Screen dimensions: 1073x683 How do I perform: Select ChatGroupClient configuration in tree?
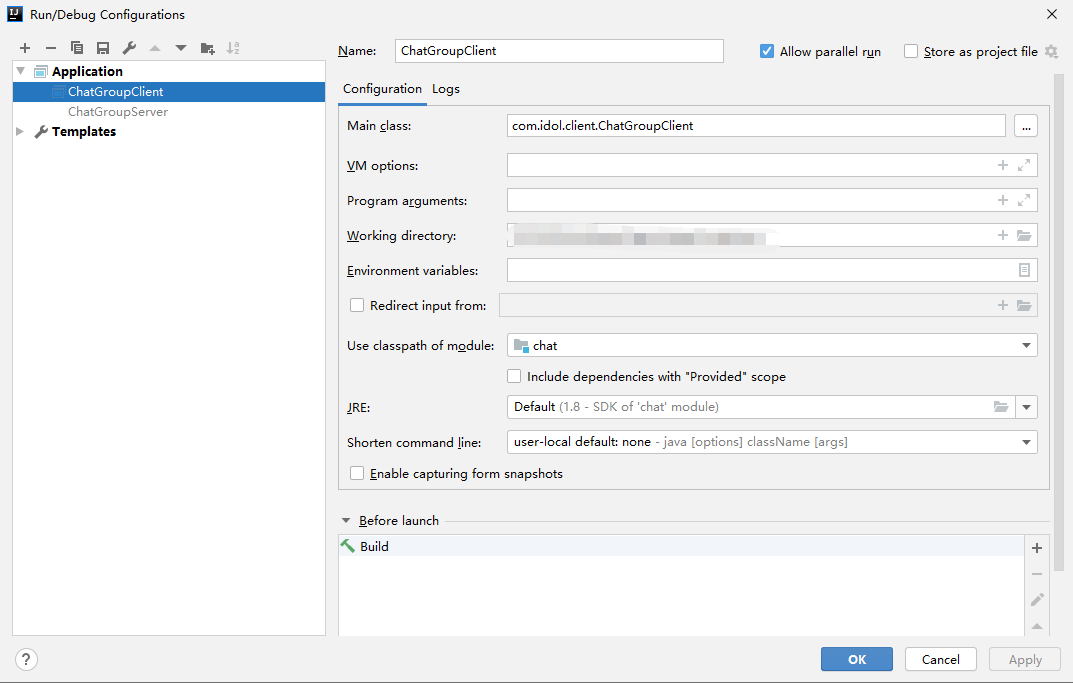(169, 92)
